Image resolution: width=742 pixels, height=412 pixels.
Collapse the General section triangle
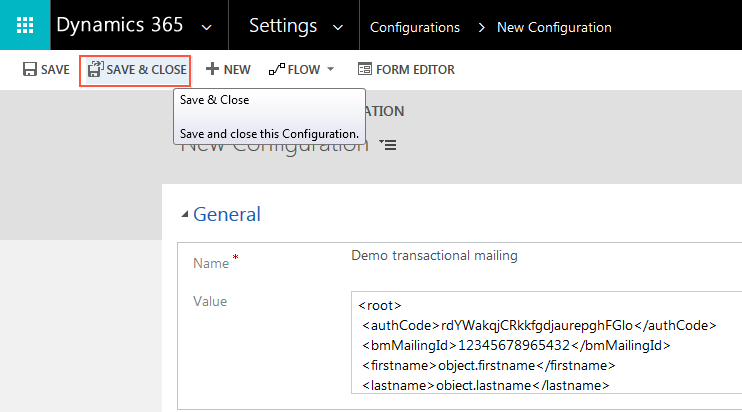pos(184,214)
